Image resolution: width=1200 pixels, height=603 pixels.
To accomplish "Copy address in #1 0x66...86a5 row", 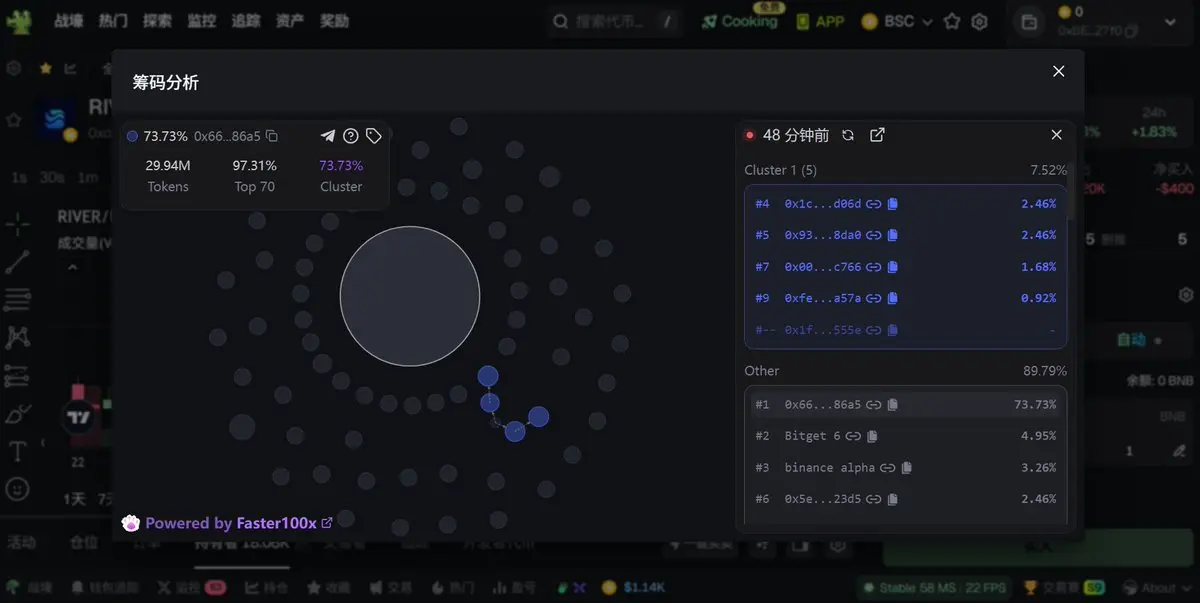I will pyautogui.click(x=893, y=405).
